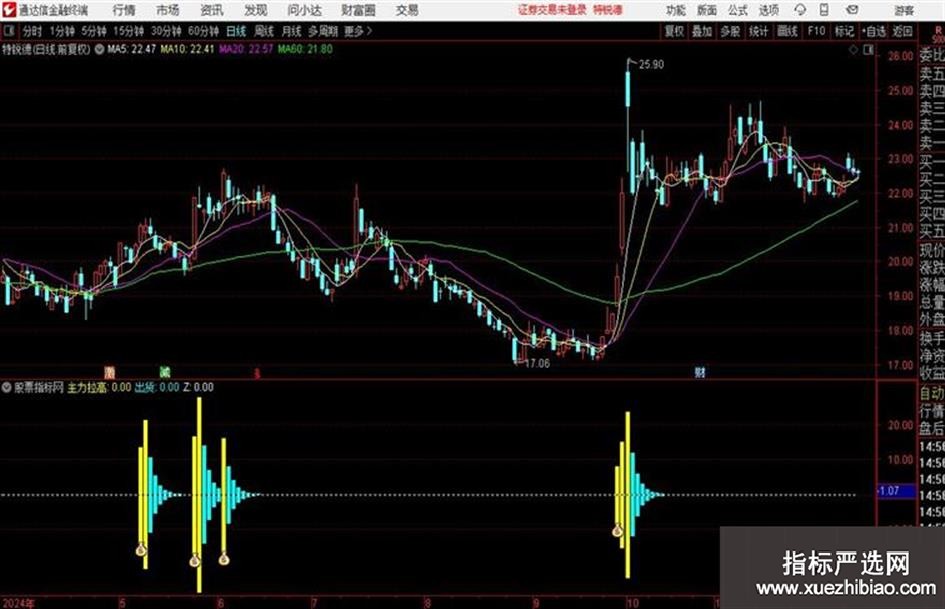Switch to the 15分钟 period tab
Screen dimensions: 945x609
coord(128,31)
